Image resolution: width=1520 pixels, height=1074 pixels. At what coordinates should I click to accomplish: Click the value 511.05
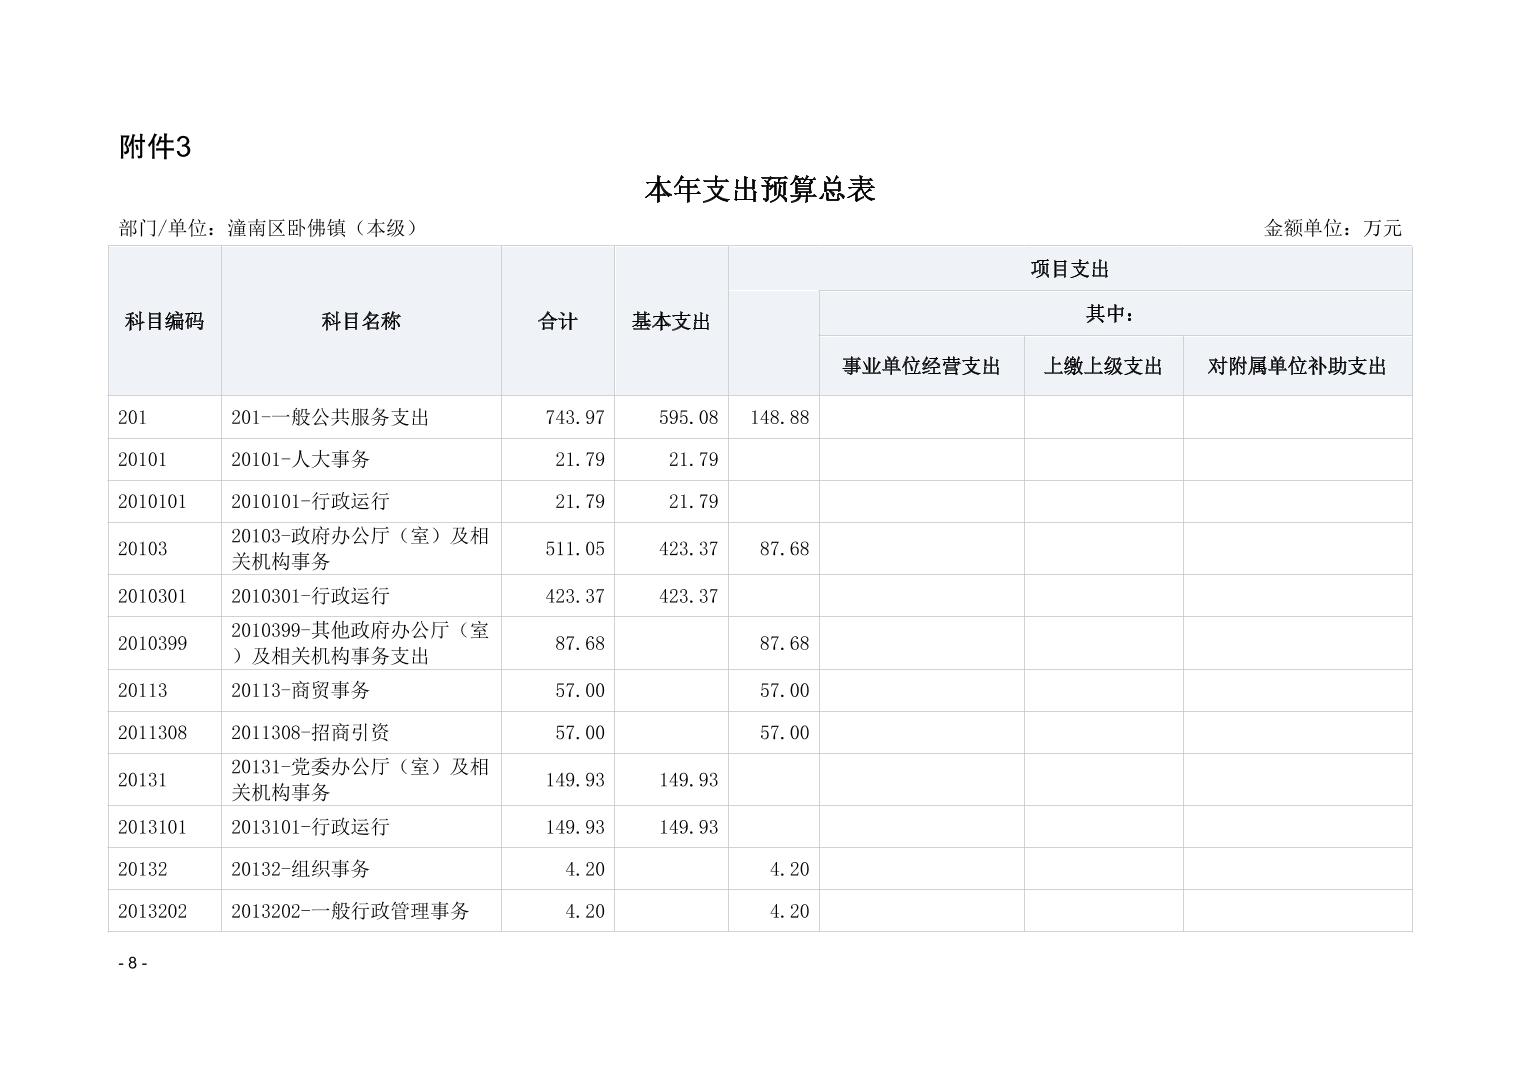(x=575, y=548)
